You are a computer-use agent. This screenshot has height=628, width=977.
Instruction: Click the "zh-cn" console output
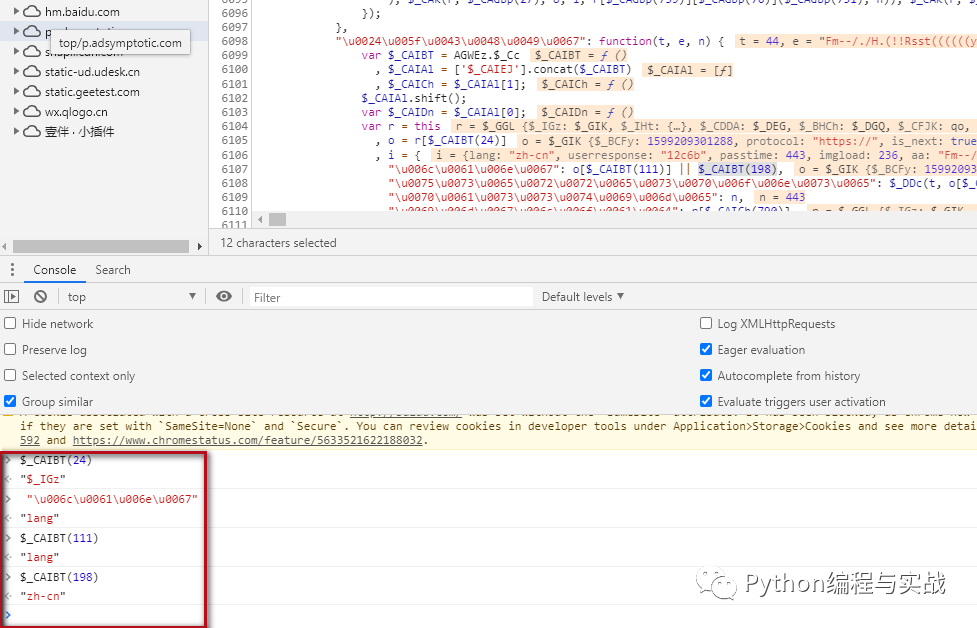coord(43,596)
